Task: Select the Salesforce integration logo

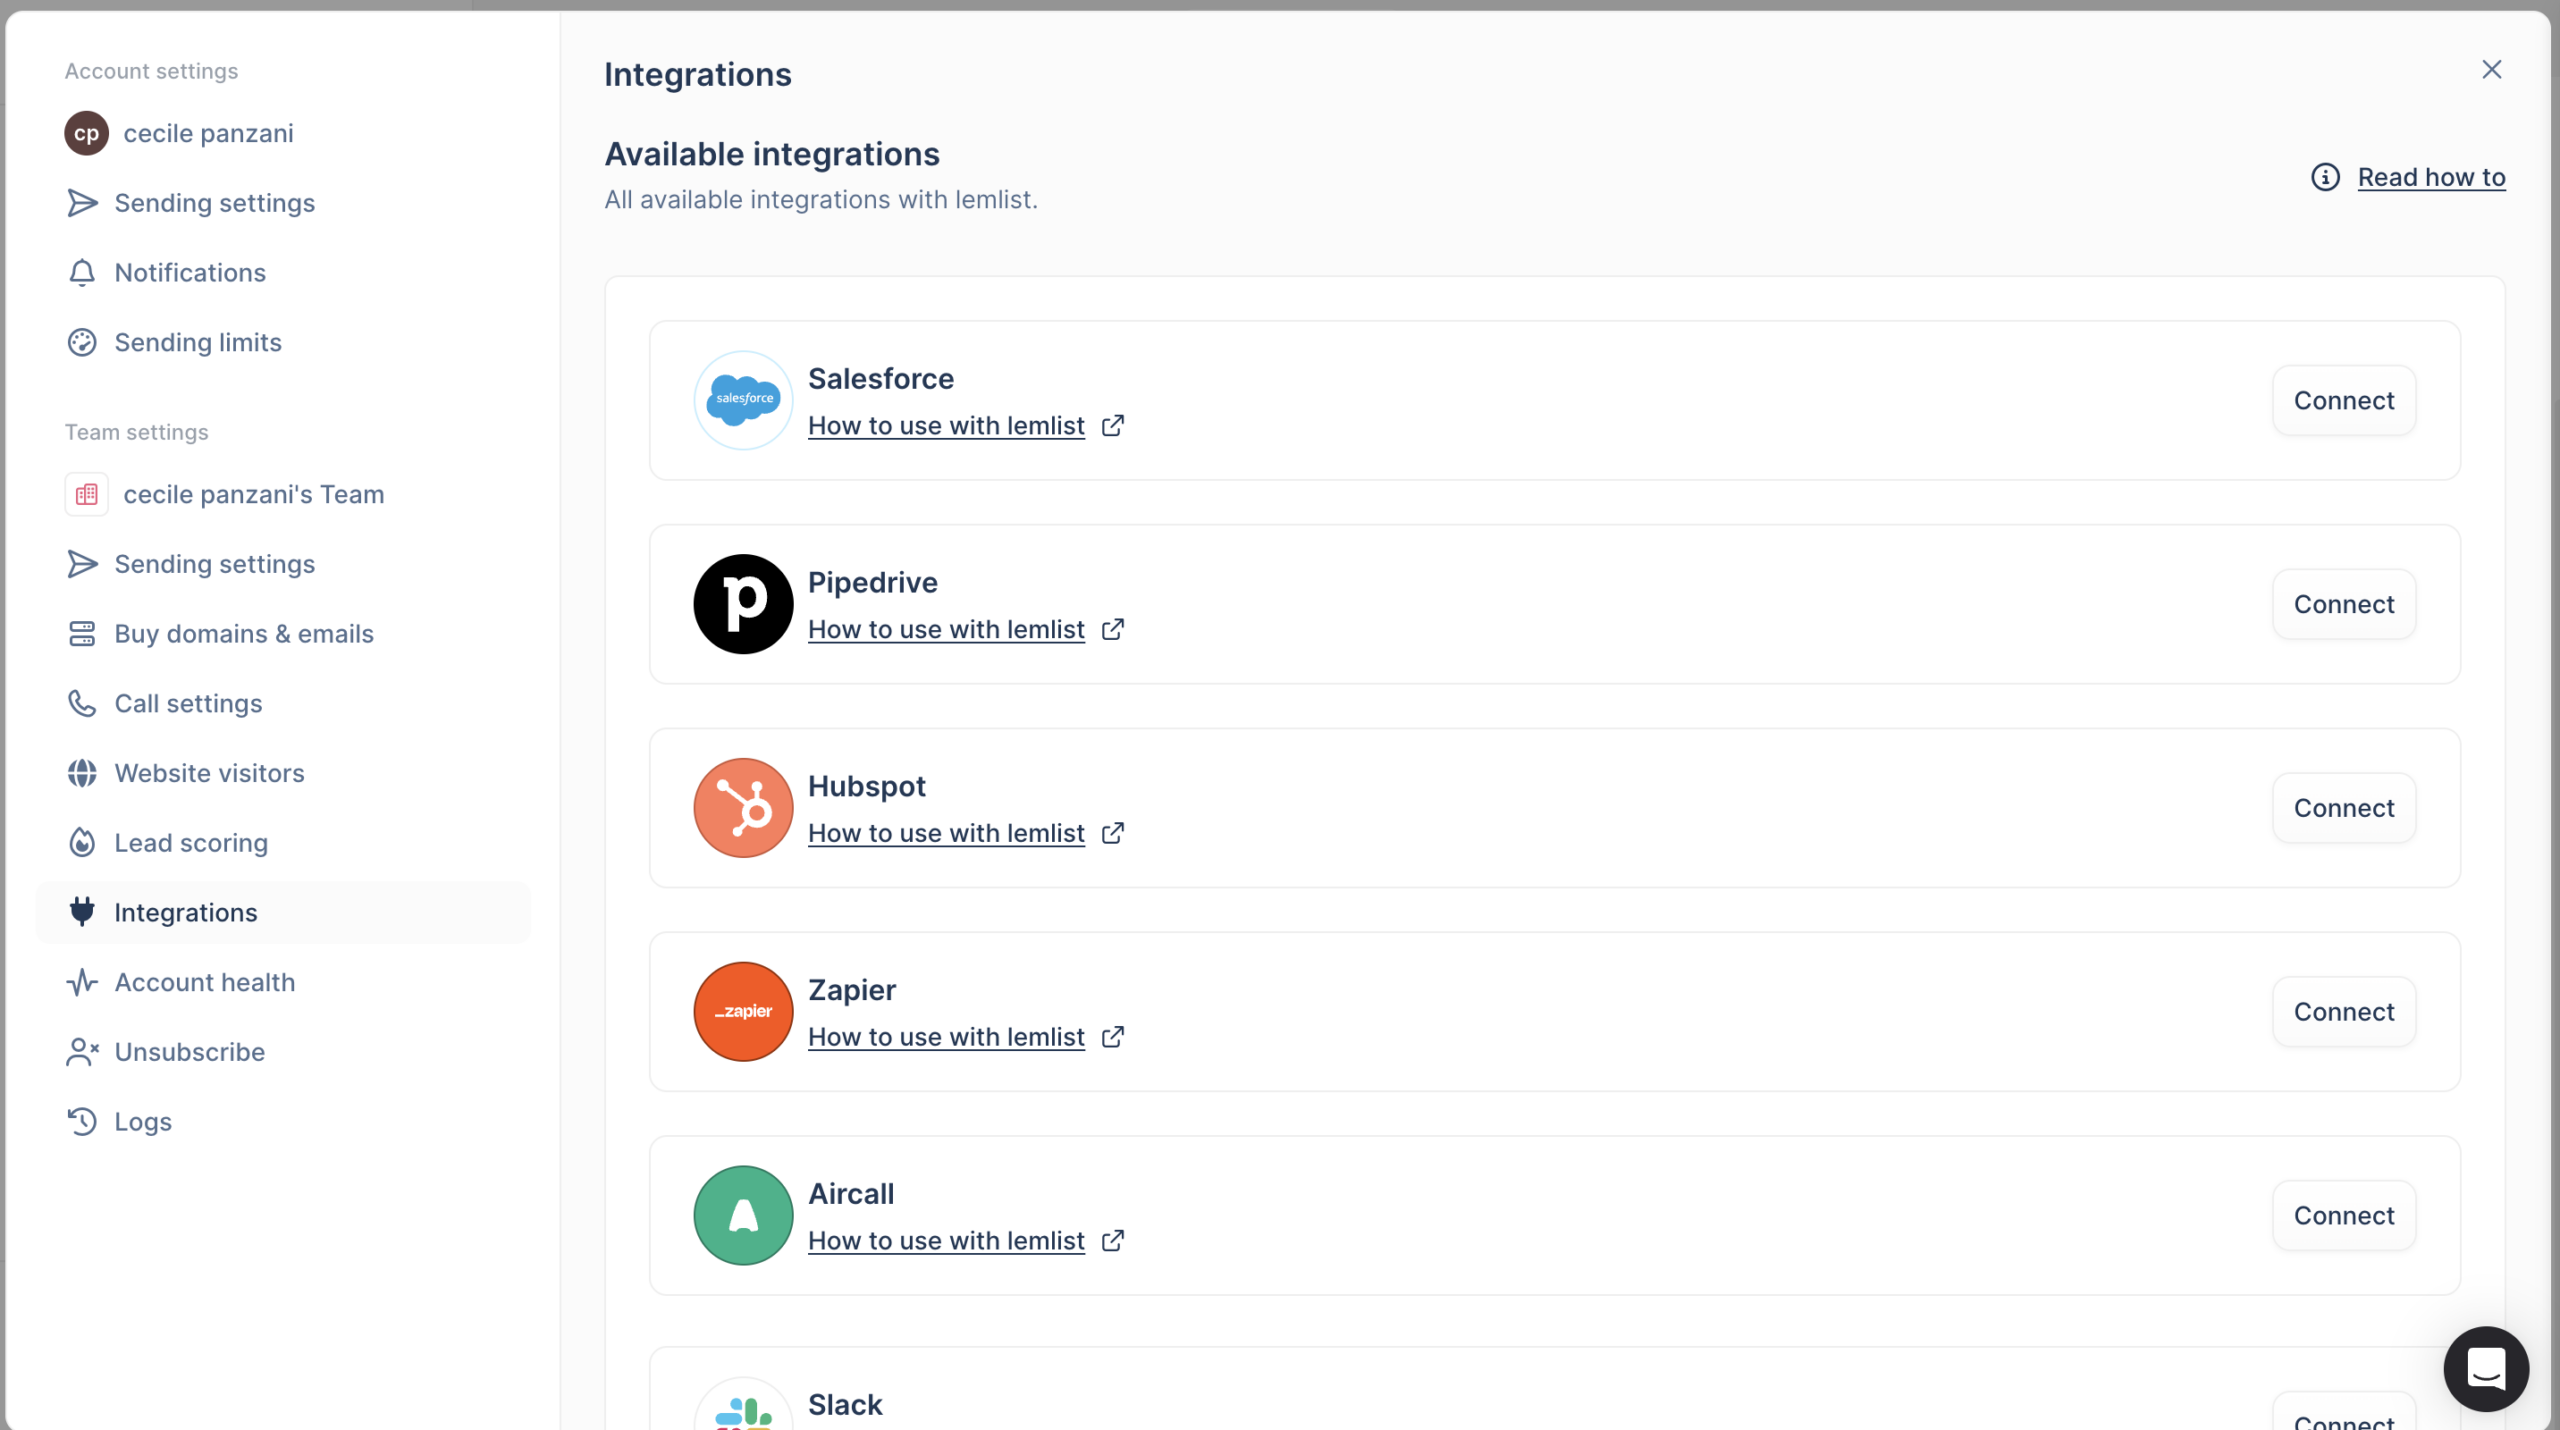Action: click(x=742, y=399)
